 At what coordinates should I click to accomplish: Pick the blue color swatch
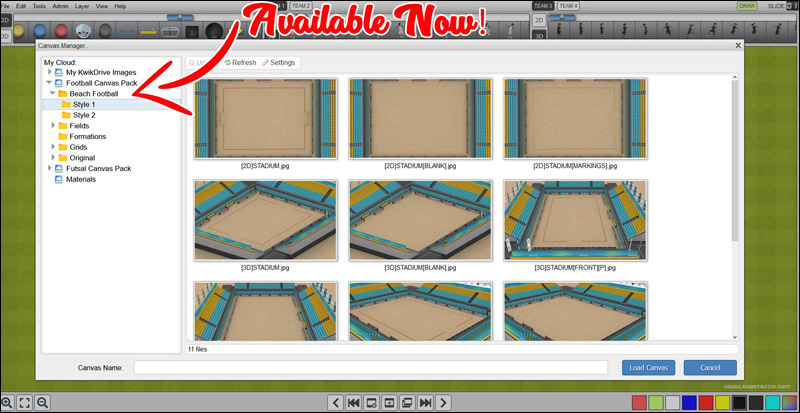pos(688,402)
